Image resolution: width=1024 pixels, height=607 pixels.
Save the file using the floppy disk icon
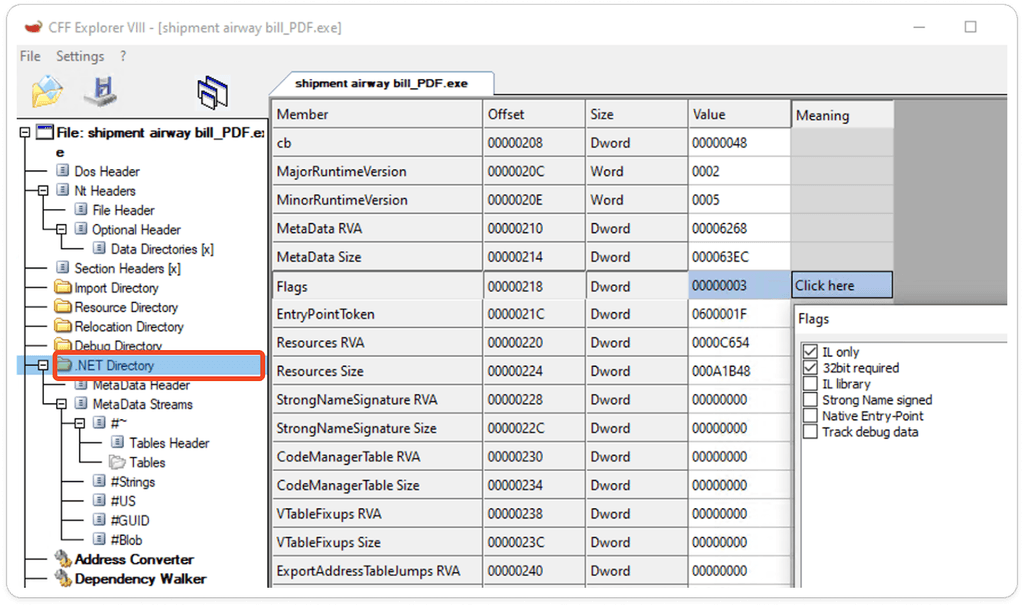click(x=101, y=91)
